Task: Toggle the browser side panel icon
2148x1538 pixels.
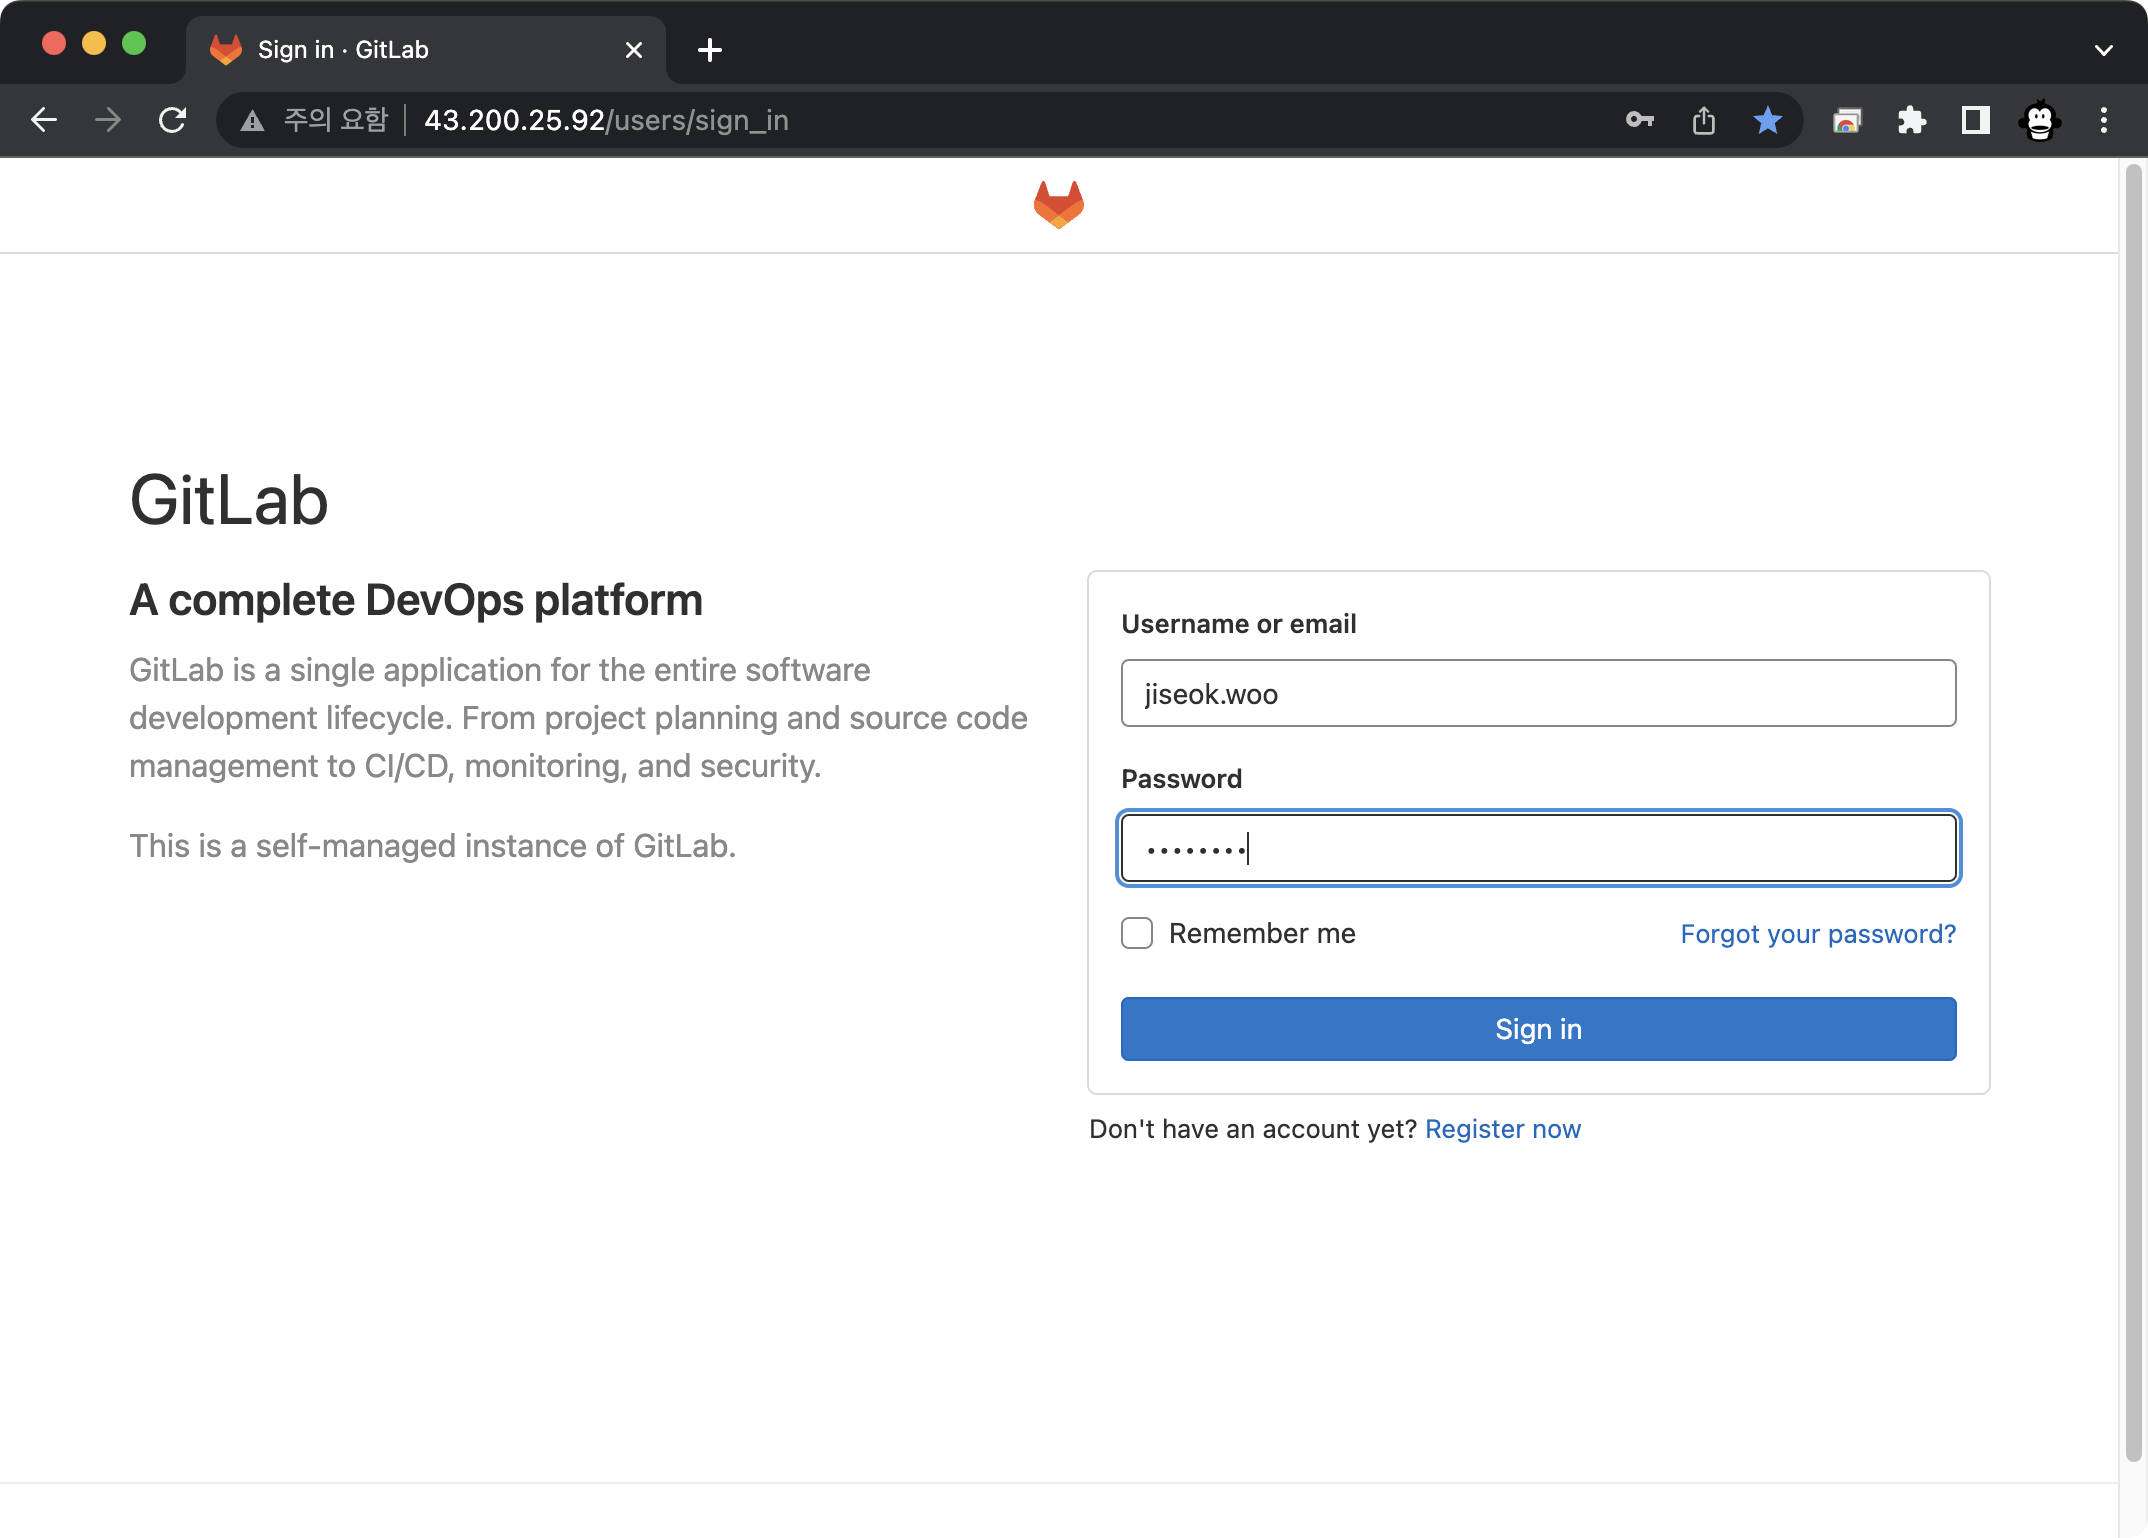Action: (x=1975, y=120)
